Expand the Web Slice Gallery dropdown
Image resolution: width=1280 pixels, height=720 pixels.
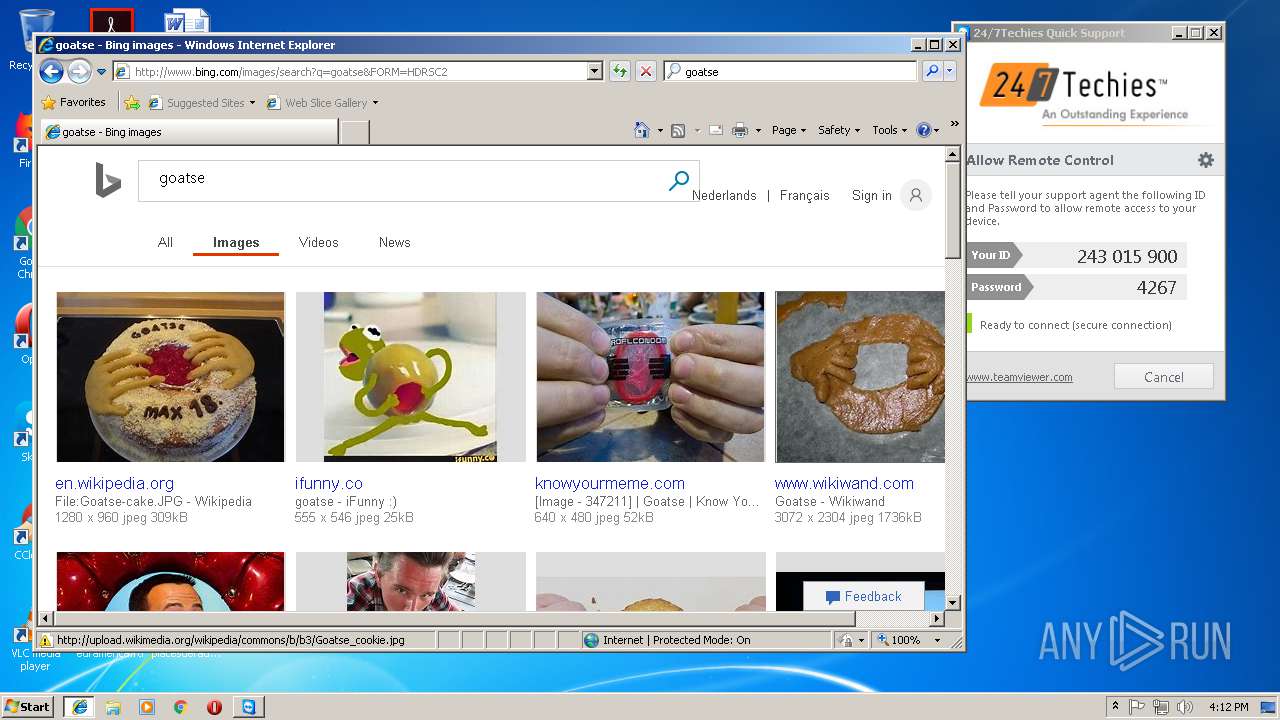(x=375, y=103)
